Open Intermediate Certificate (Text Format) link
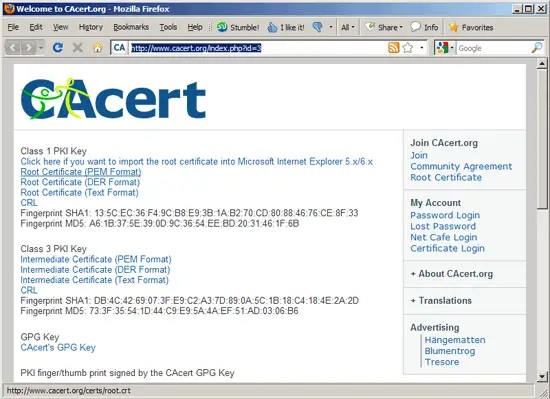Image resolution: width=550 pixels, height=399 pixels. [x=94, y=280]
